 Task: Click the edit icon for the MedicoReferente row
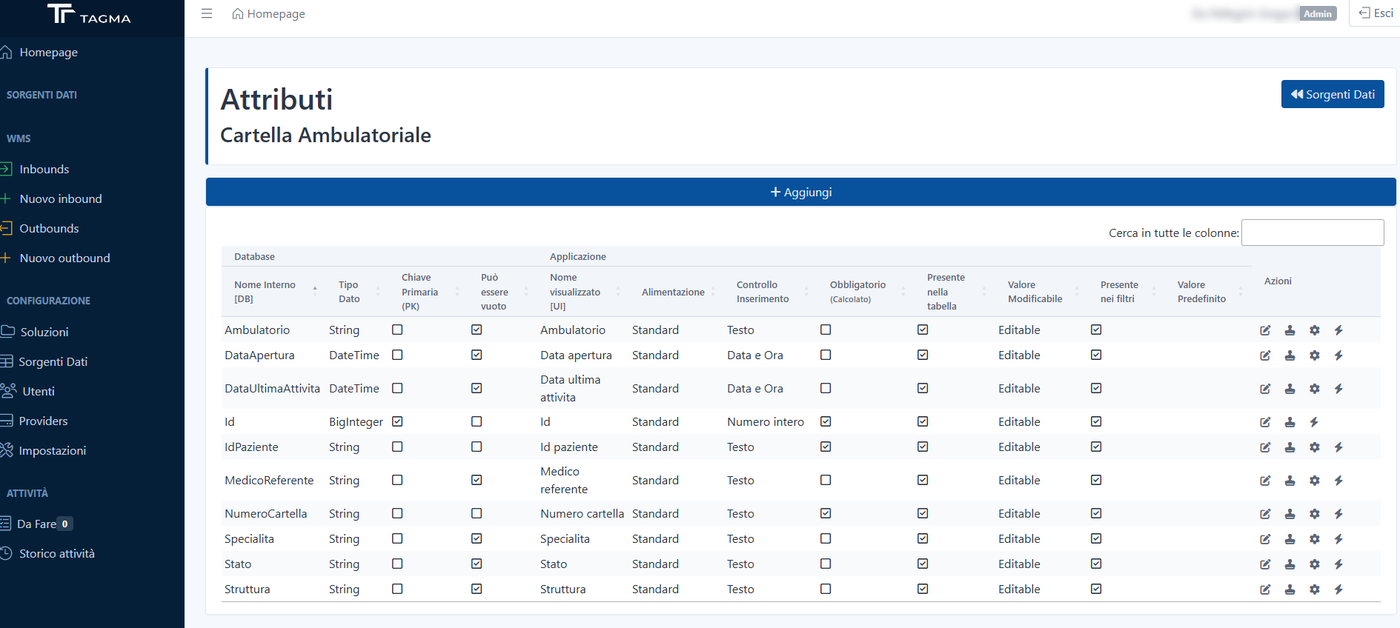pos(1265,481)
